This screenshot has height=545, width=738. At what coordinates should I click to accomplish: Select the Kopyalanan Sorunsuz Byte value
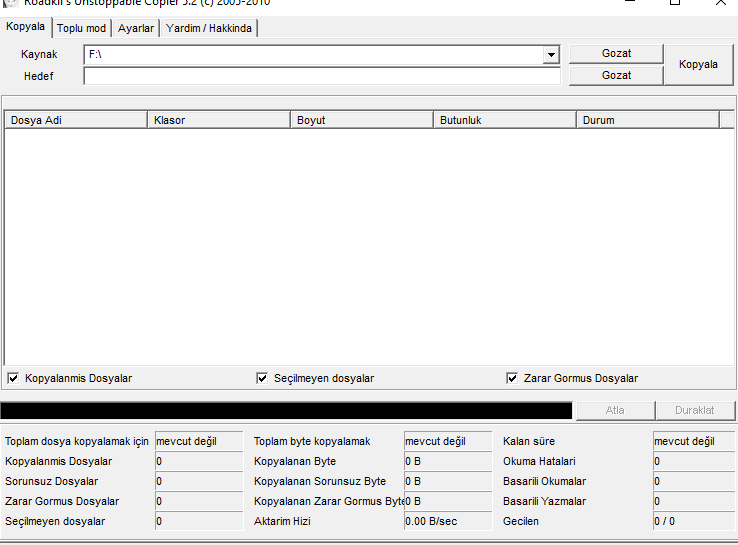448,481
